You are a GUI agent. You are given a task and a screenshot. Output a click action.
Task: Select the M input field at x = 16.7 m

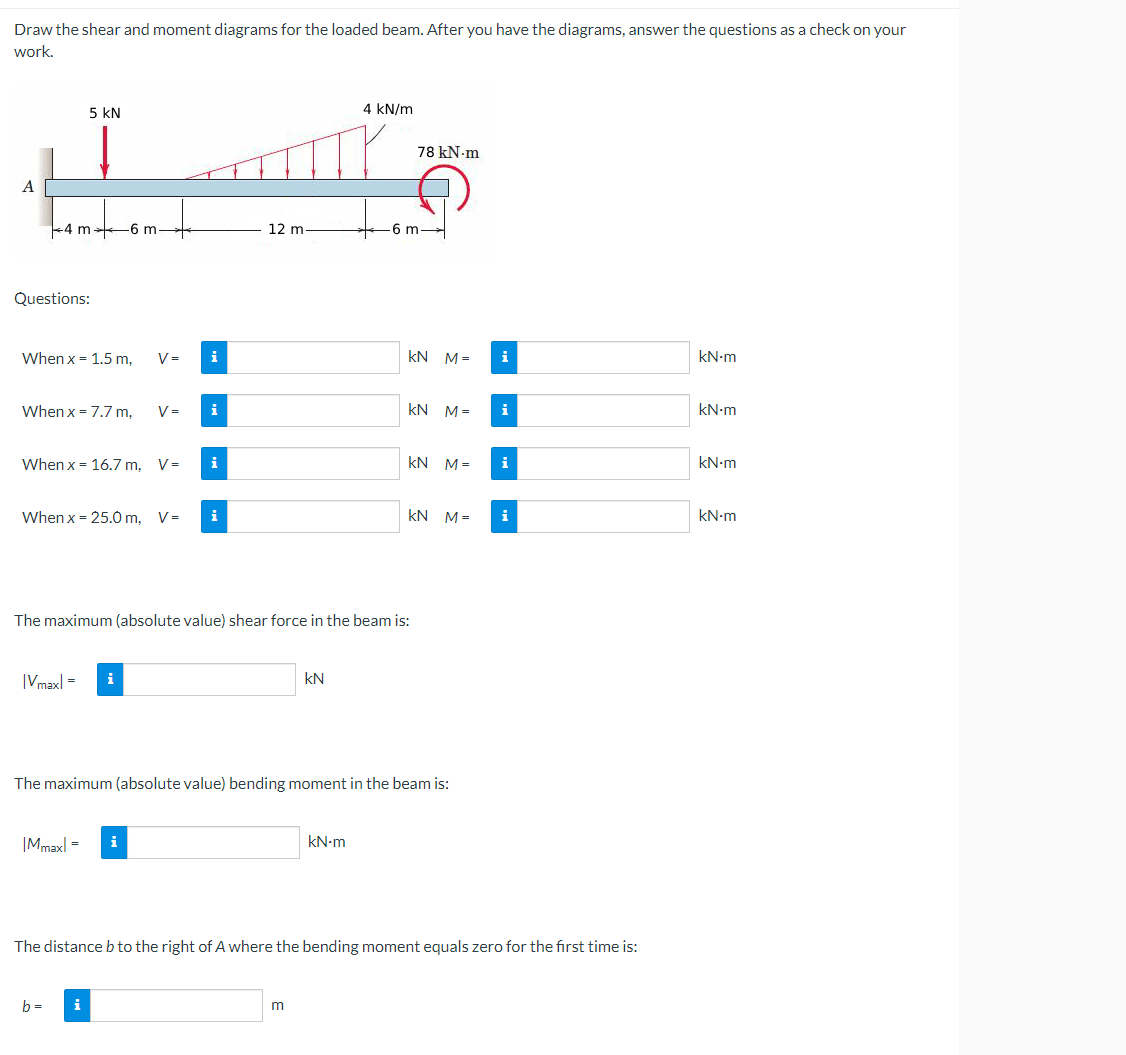600,463
